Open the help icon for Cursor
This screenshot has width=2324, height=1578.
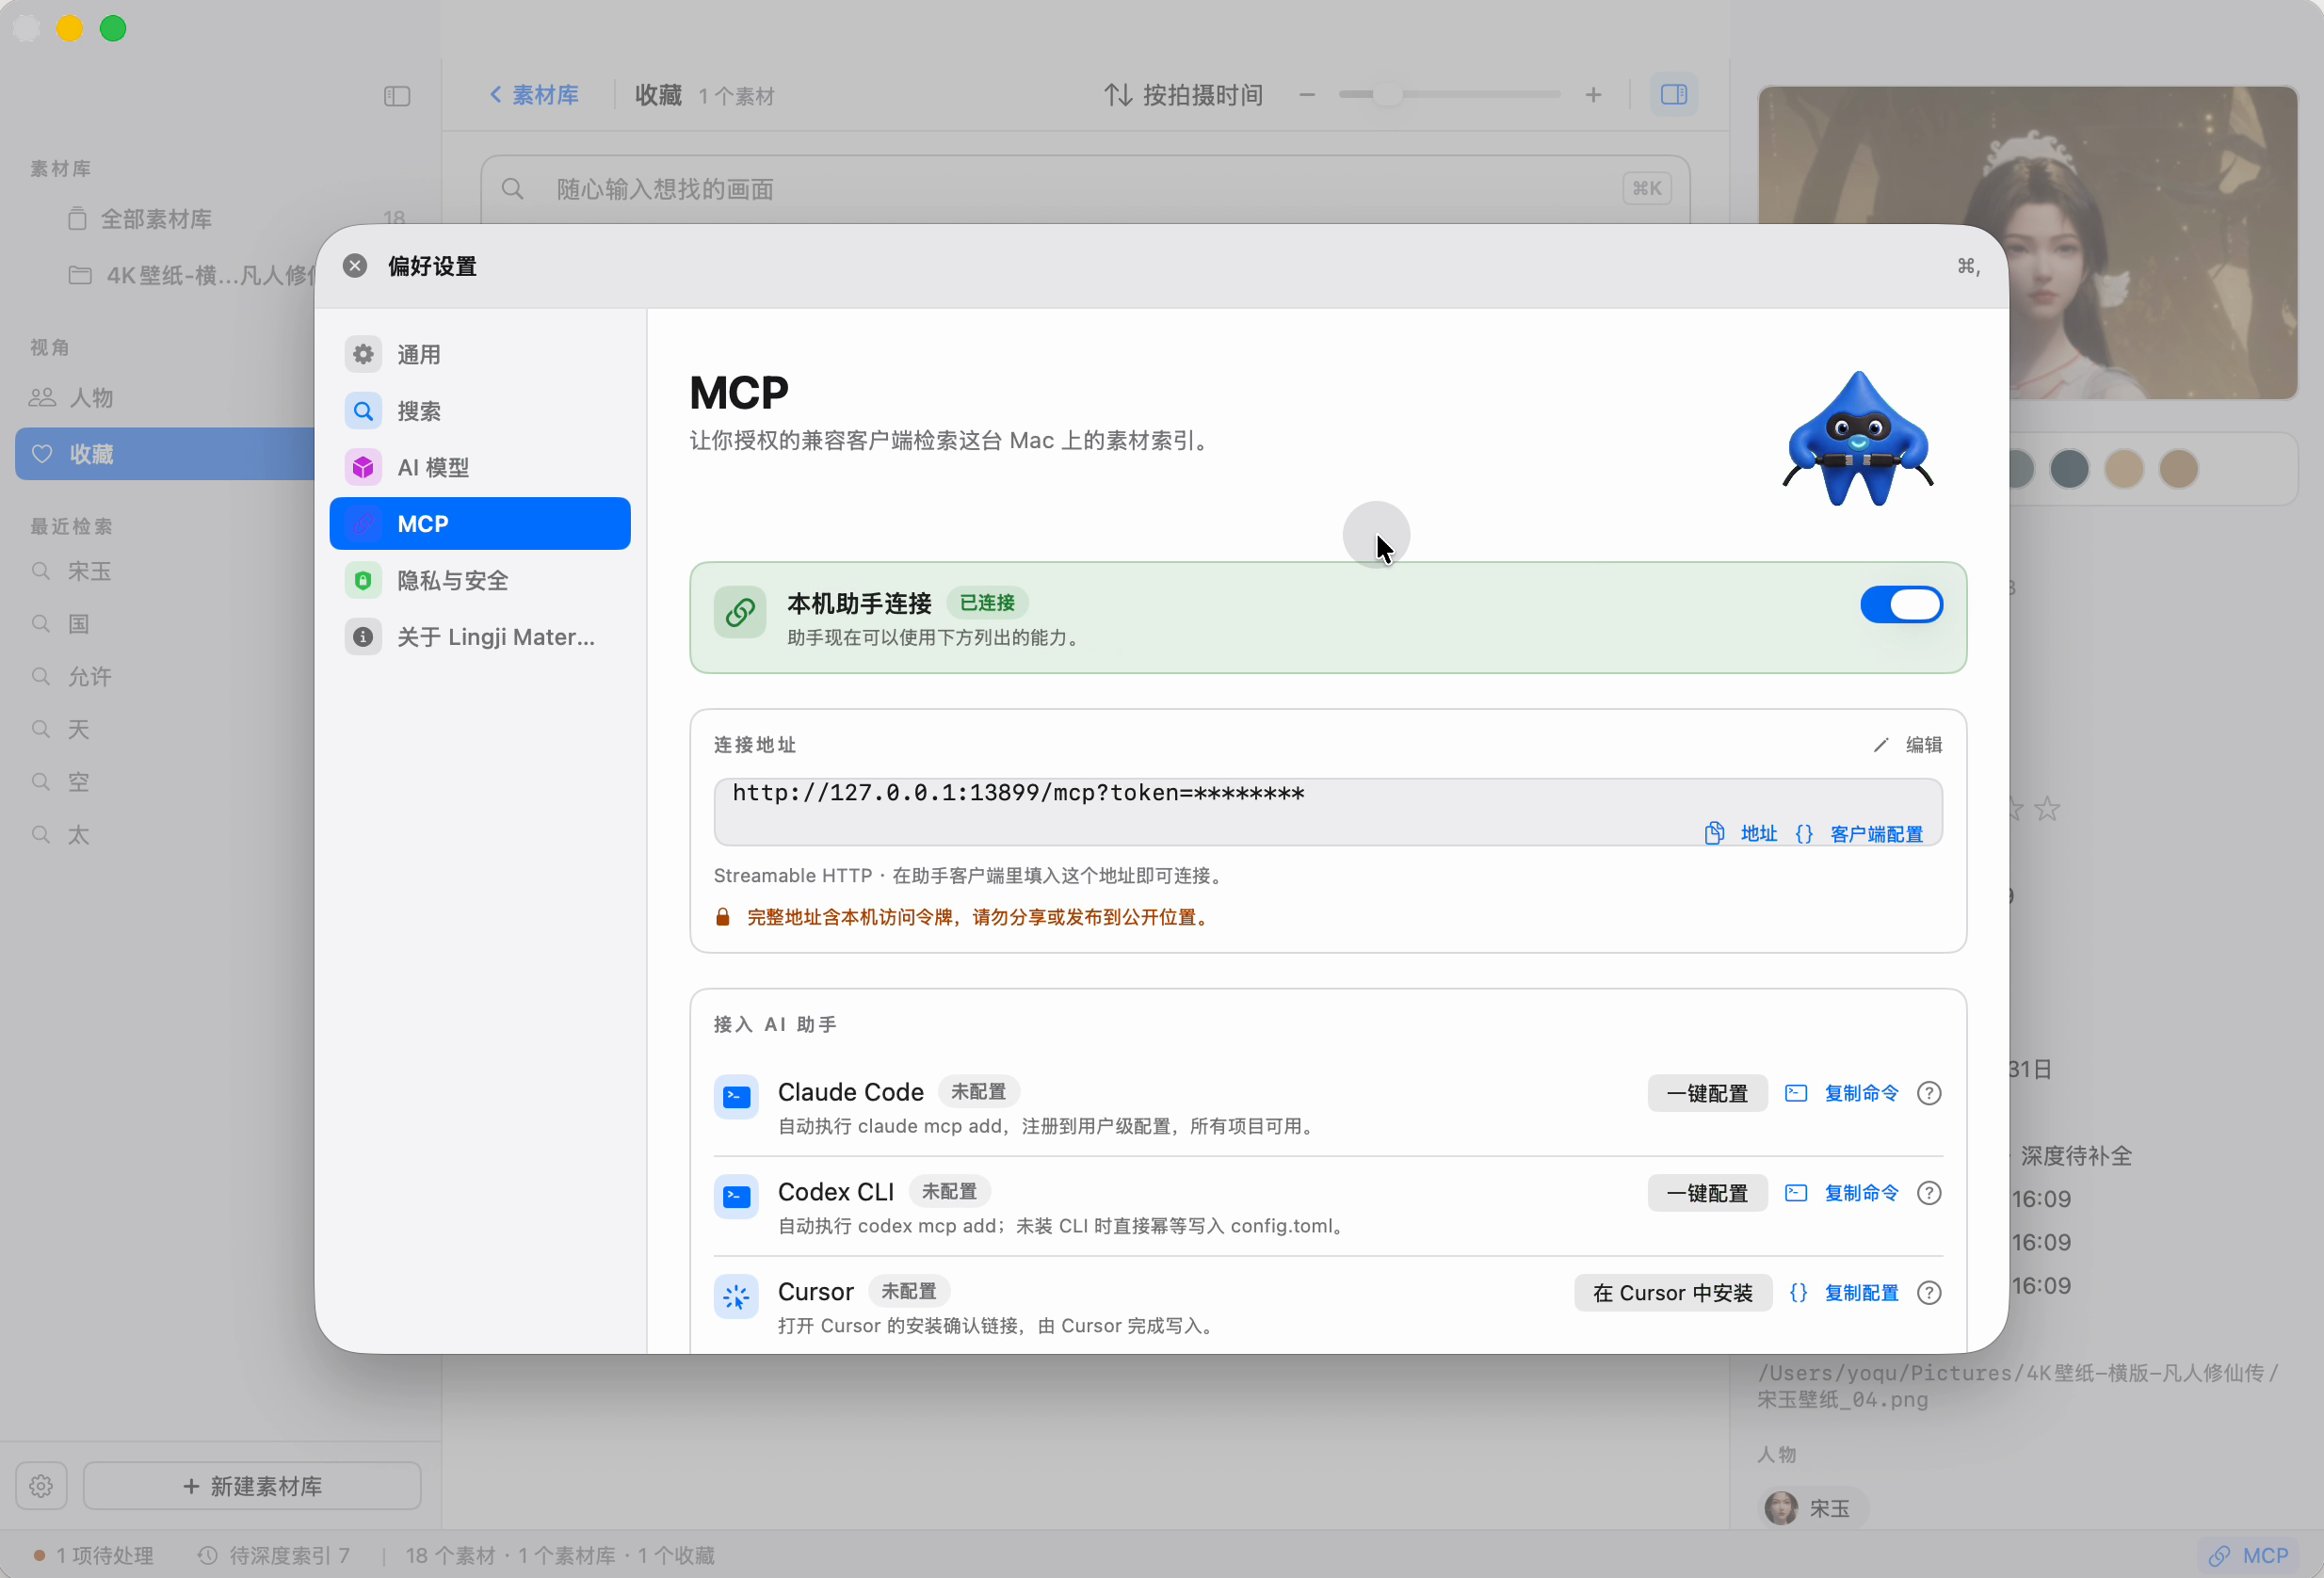coord(1929,1293)
